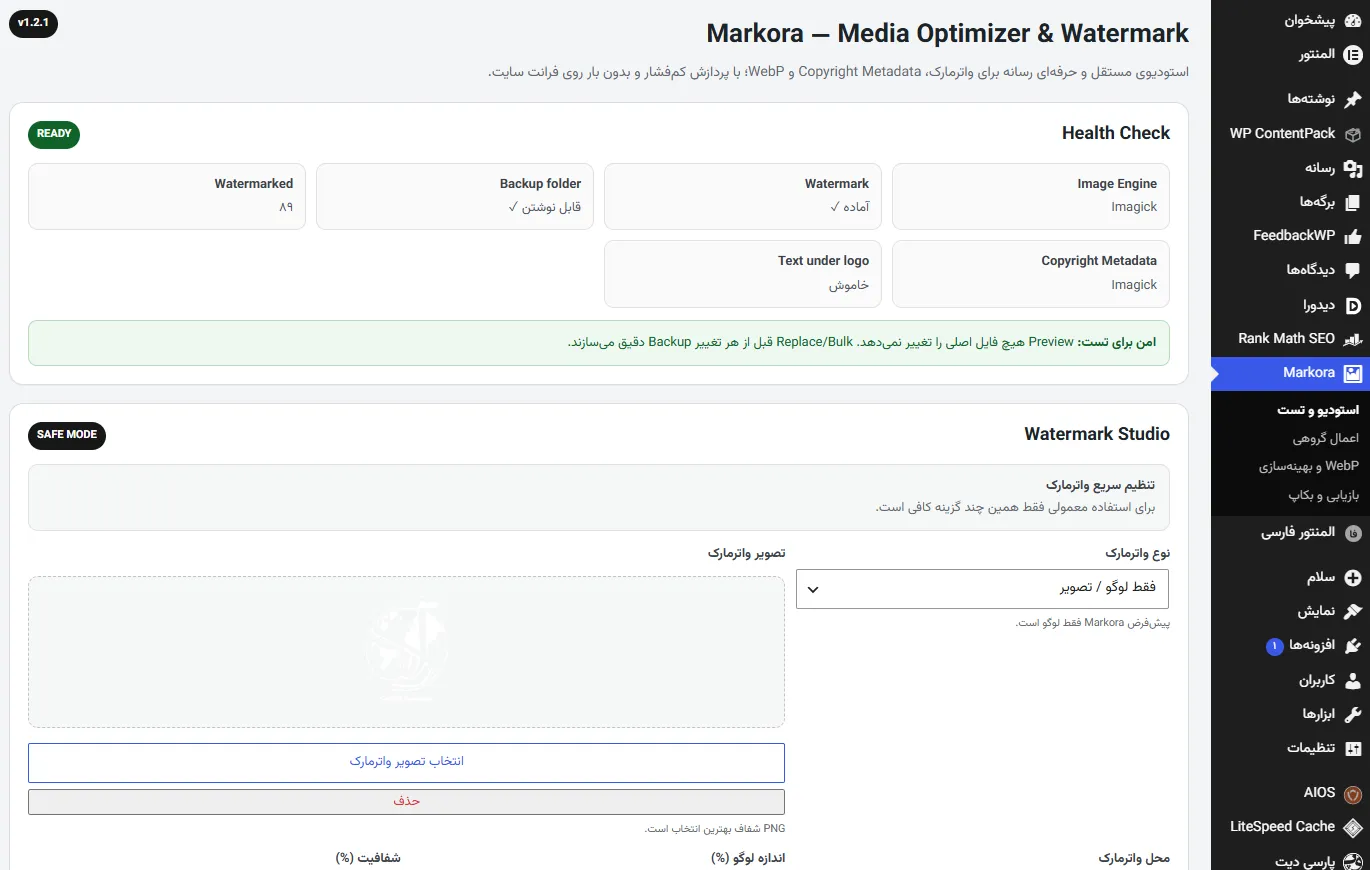Select the بازیابی و بکاپ submenu item
The height and width of the screenshot is (870, 1370).
pyautogui.click(x=1324, y=495)
